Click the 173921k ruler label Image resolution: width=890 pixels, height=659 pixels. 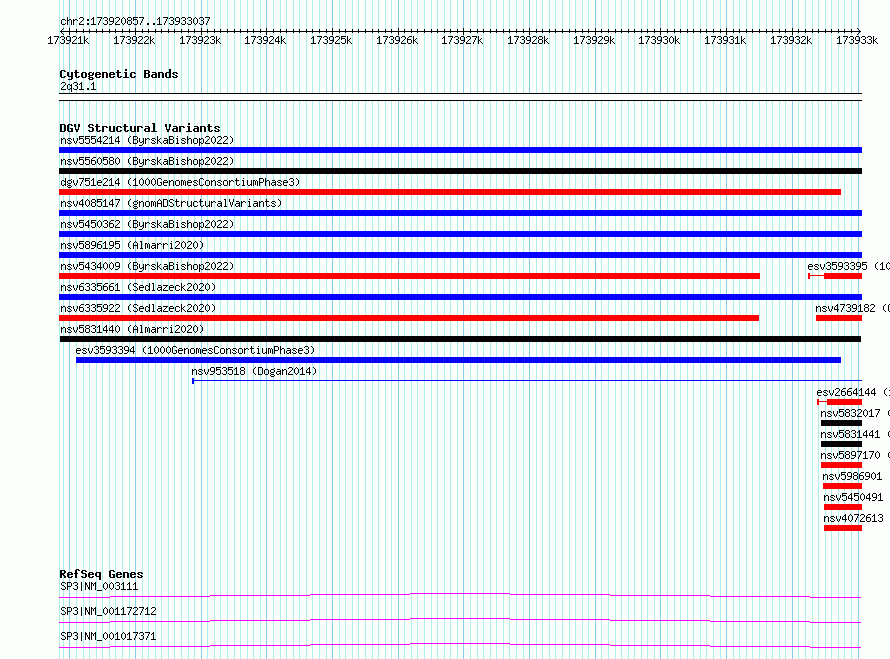click(68, 40)
